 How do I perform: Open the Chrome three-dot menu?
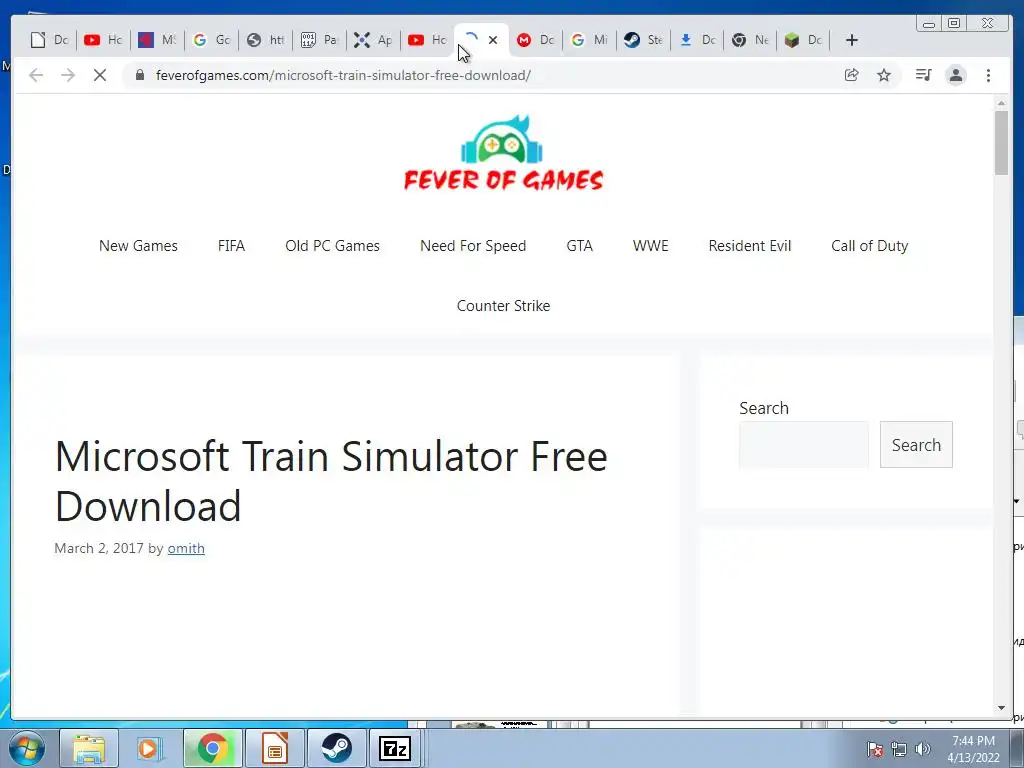coord(988,75)
